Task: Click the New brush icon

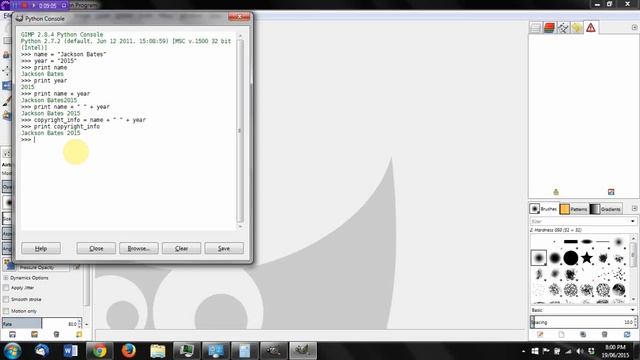Action: [x=562, y=335]
